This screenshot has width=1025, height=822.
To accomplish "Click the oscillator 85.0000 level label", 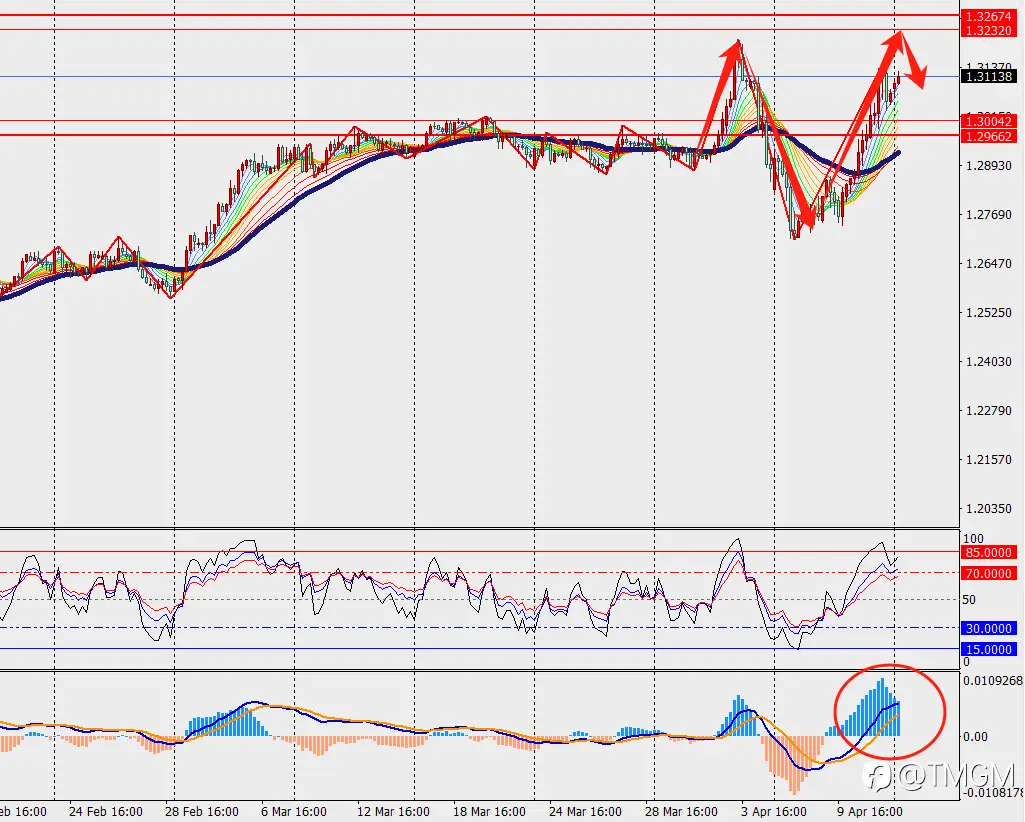I will (988, 553).
